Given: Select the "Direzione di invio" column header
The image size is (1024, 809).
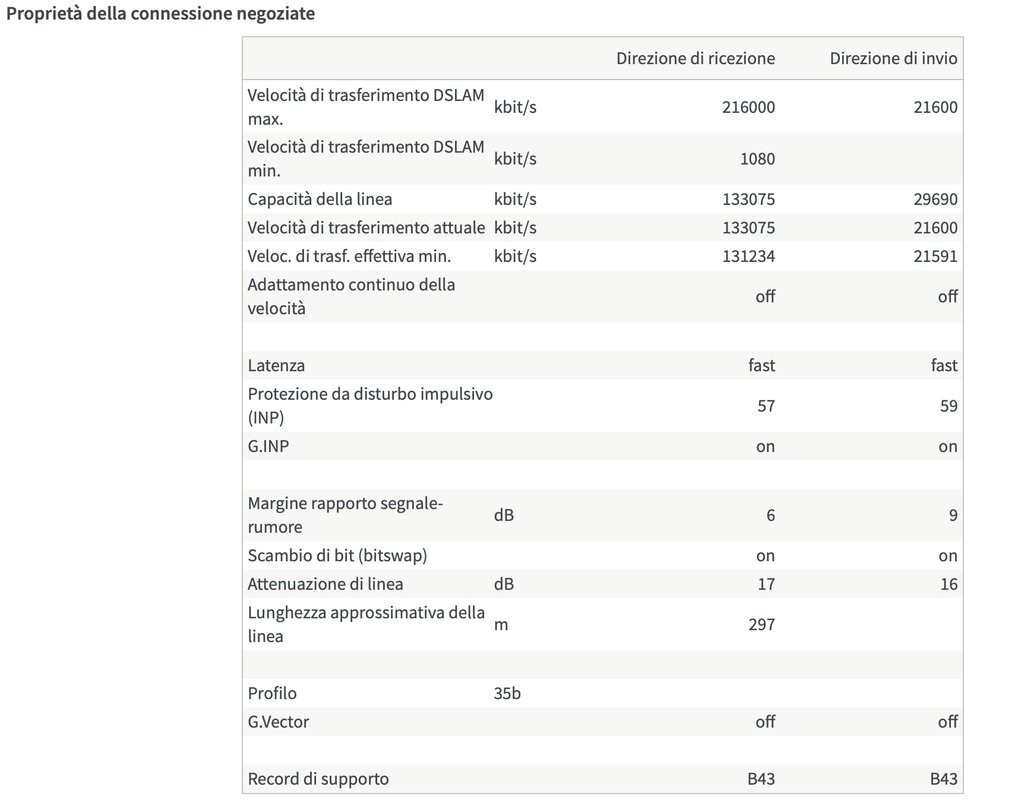Looking at the screenshot, I should pos(893,58).
